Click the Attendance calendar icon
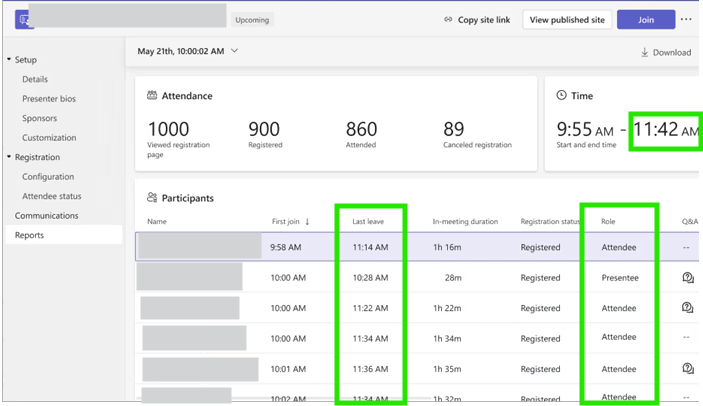This screenshot has width=703, height=406. coord(152,95)
